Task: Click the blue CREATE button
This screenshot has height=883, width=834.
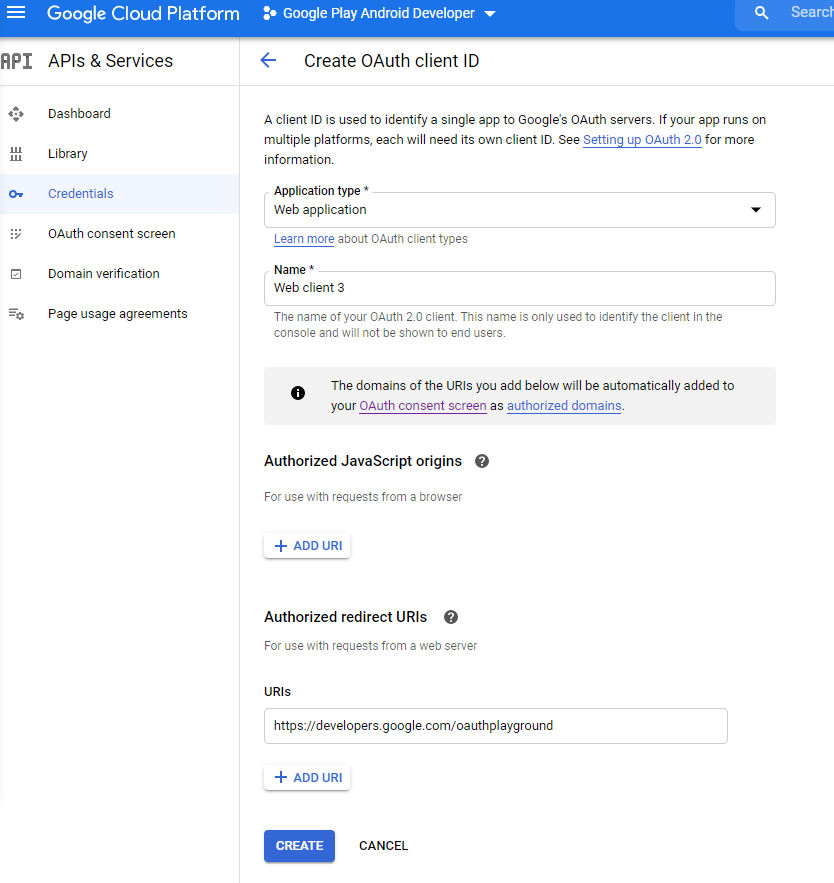Action: [x=299, y=846]
